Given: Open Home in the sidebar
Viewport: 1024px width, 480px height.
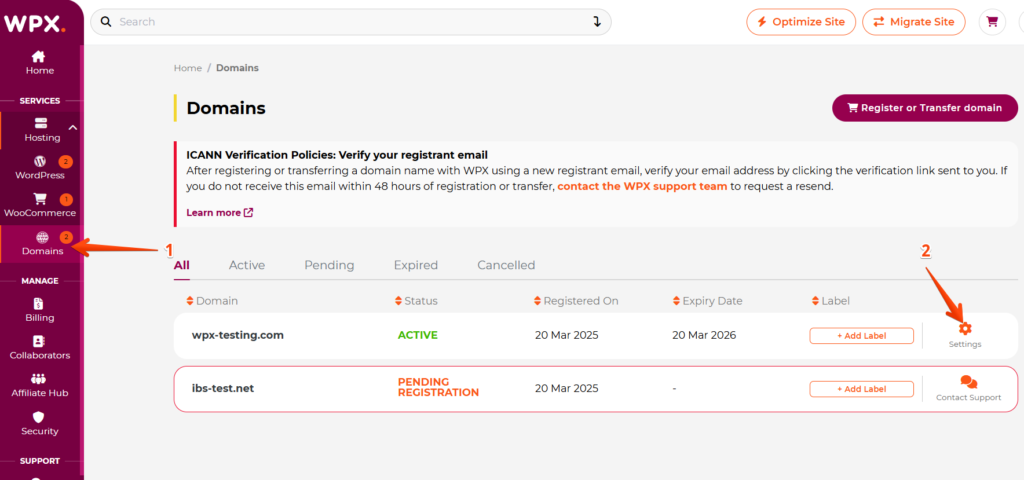Looking at the screenshot, I should [39, 63].
